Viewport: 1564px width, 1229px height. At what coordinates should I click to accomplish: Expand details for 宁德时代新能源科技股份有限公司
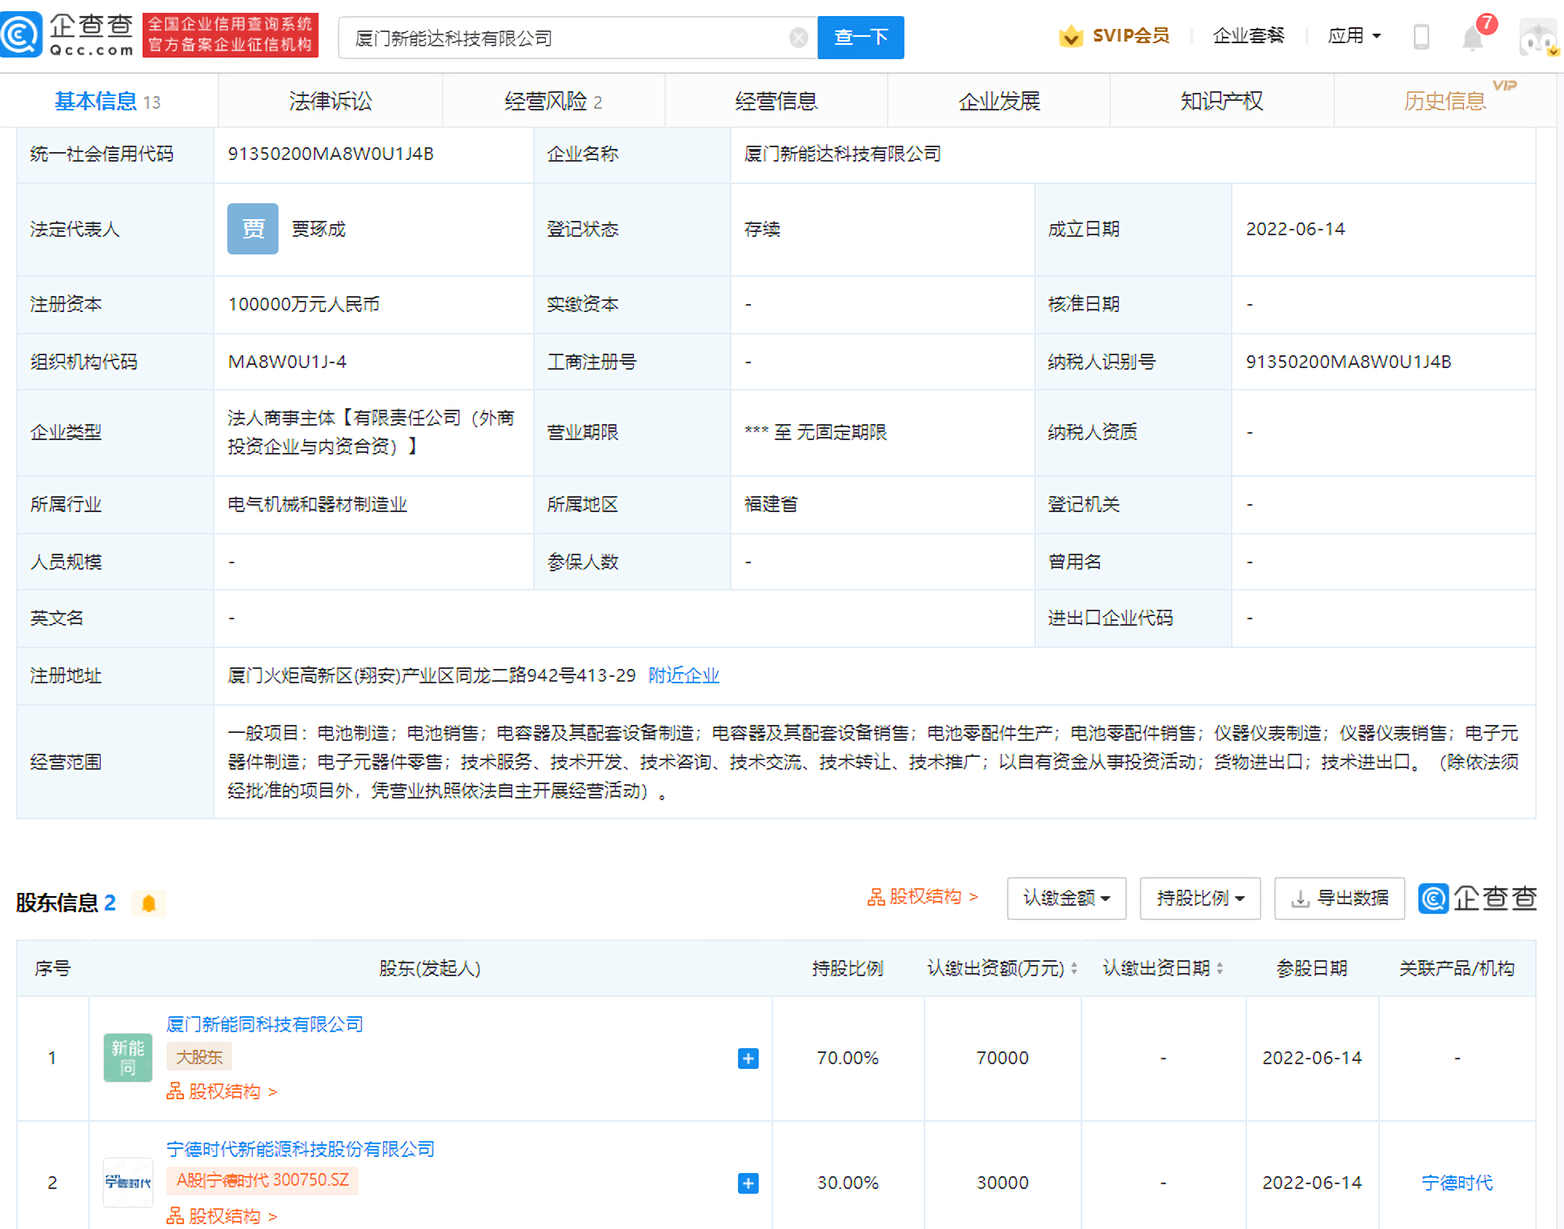[x=748, y=1183]
